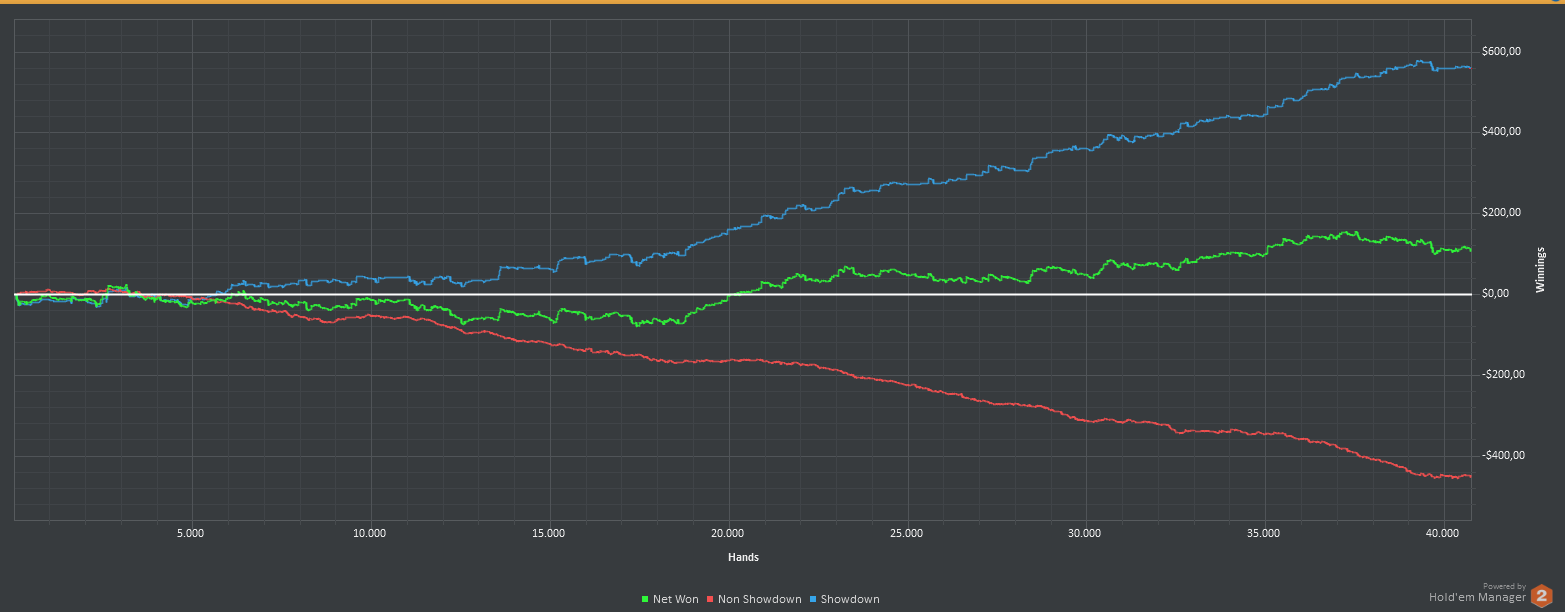The width and height of the screenshot is (1565, 612).
Task: Click the 5.000 hands axis label
Action: [x=190, y=534]
